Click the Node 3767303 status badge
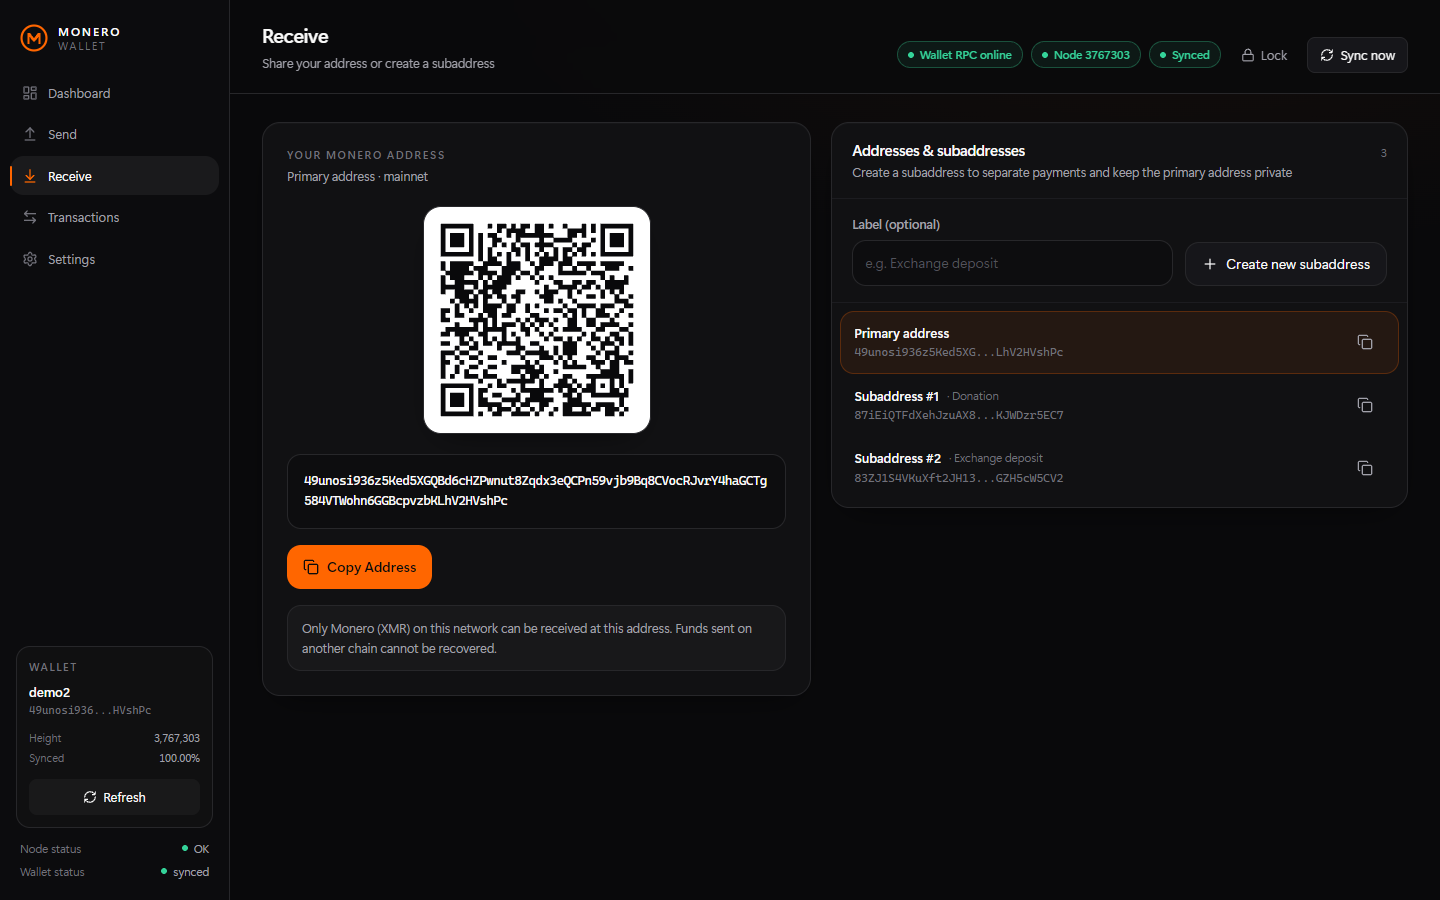The image size is (1440, 900). click(x=1086, y=55)
